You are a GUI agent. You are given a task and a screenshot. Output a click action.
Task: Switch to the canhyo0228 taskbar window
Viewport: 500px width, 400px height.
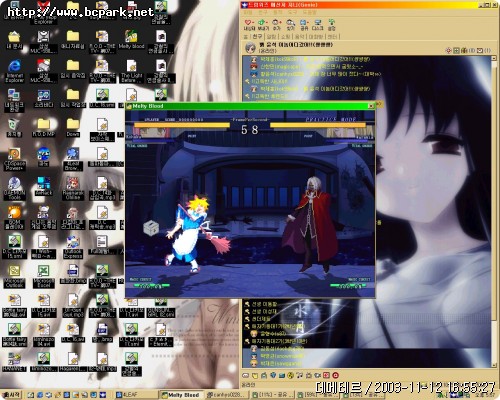(x=227, y=395)
